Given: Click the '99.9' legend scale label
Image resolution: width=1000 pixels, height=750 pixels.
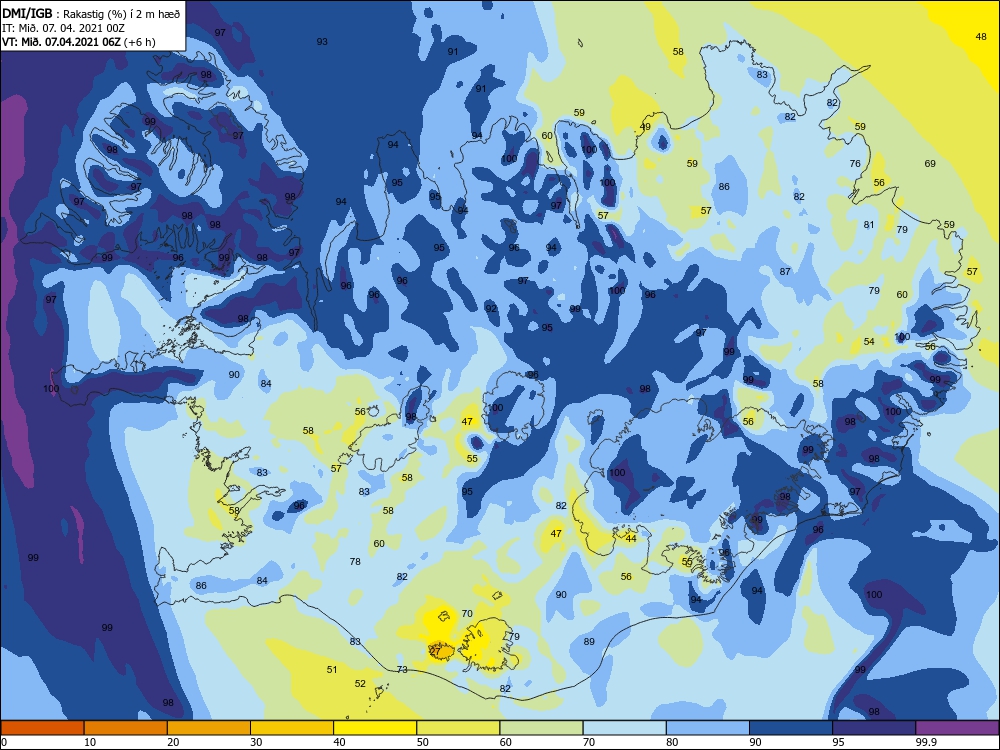Looking at the screenshot, I should click(x=925, y=742).
